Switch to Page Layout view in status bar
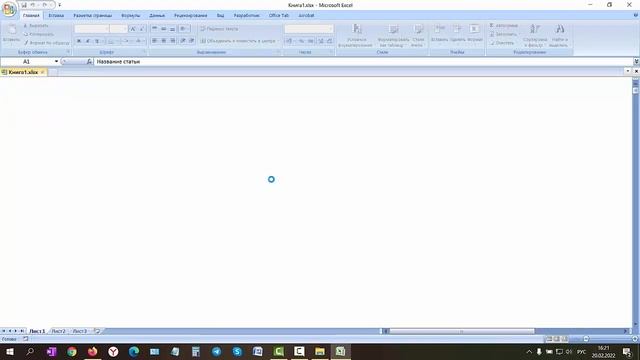640x360 pixels. [556, 339]
